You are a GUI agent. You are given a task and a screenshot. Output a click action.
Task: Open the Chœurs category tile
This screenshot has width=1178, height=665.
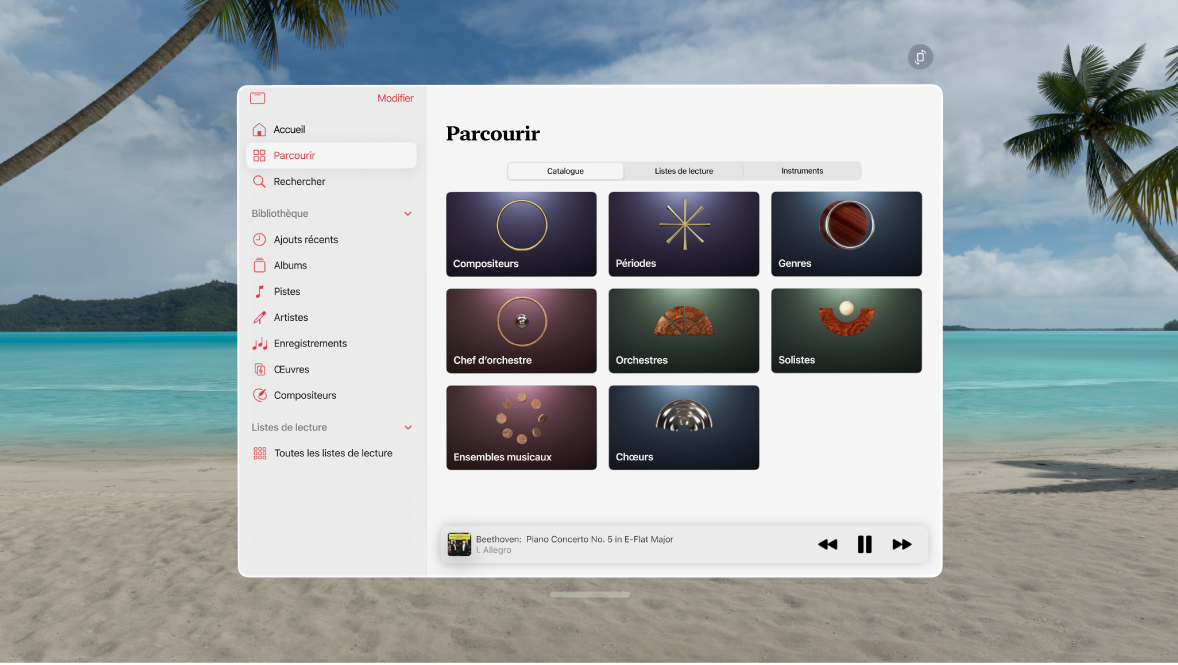click(683, 427)
